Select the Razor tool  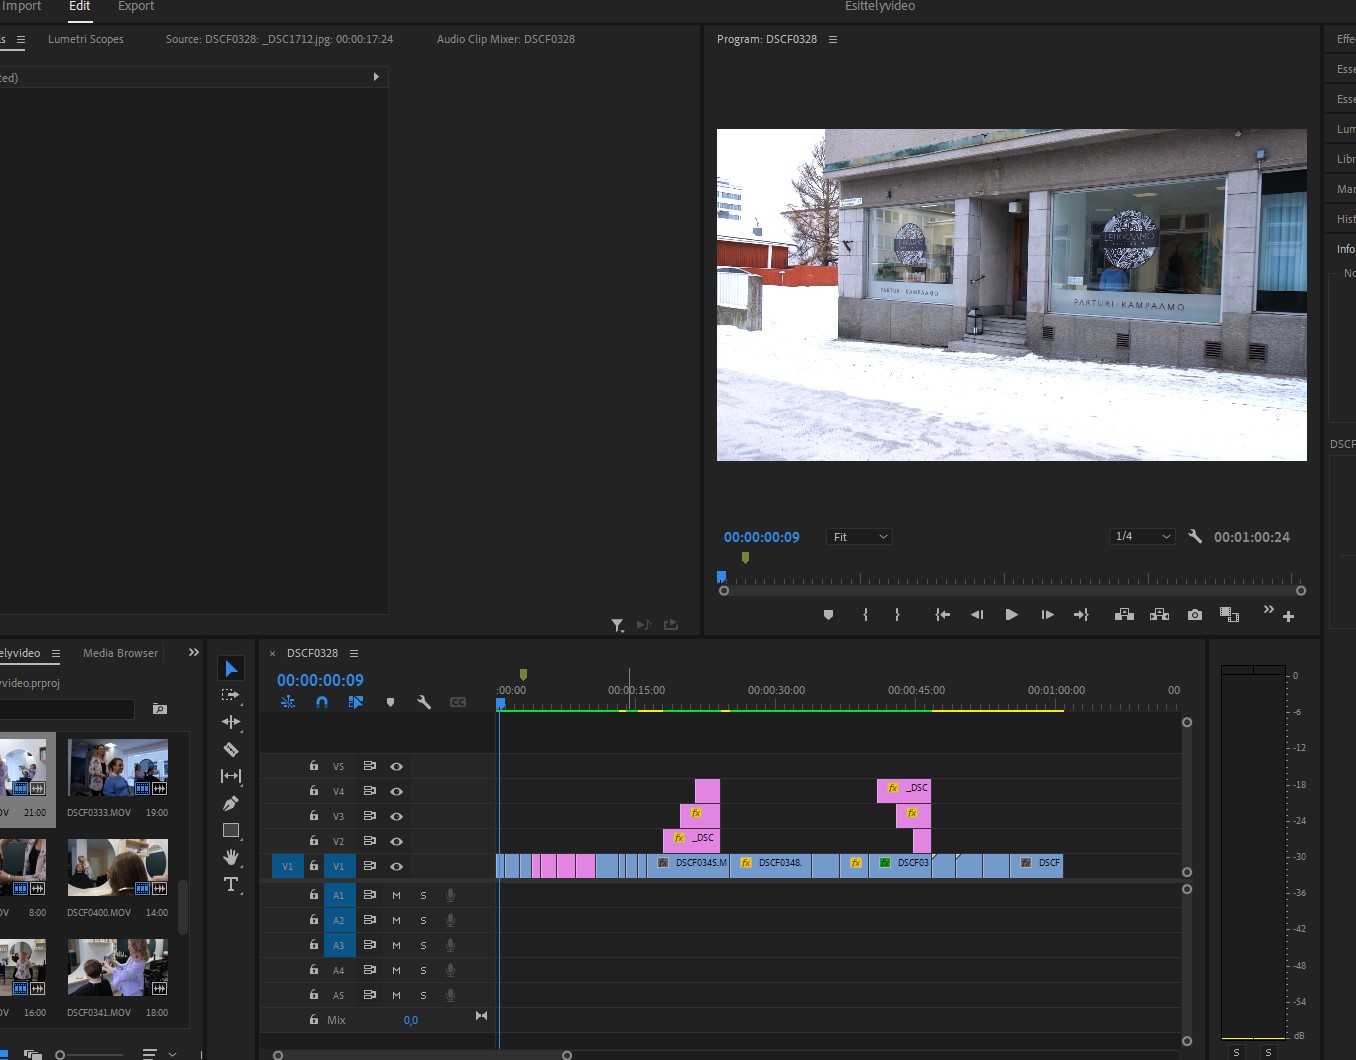pyautogui.click(x=231, y=749)
